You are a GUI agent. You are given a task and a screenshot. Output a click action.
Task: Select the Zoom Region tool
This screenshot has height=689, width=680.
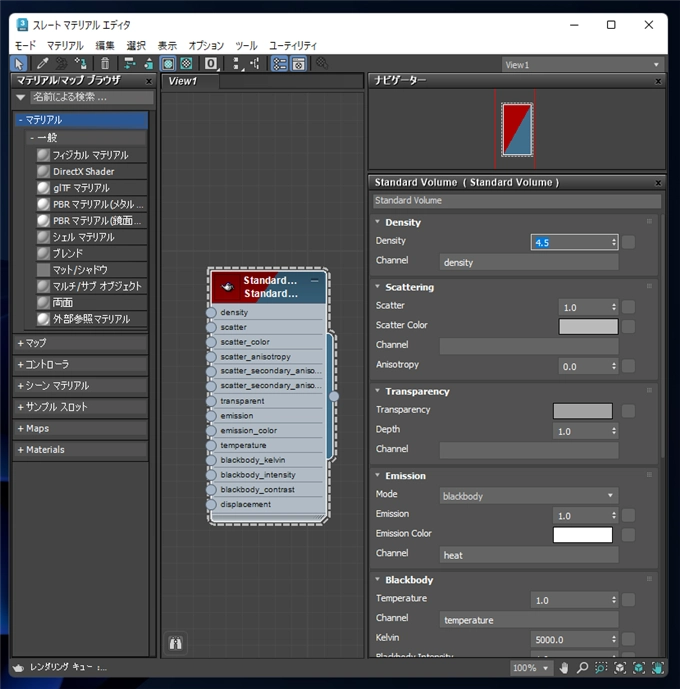(x=601, y=668)
